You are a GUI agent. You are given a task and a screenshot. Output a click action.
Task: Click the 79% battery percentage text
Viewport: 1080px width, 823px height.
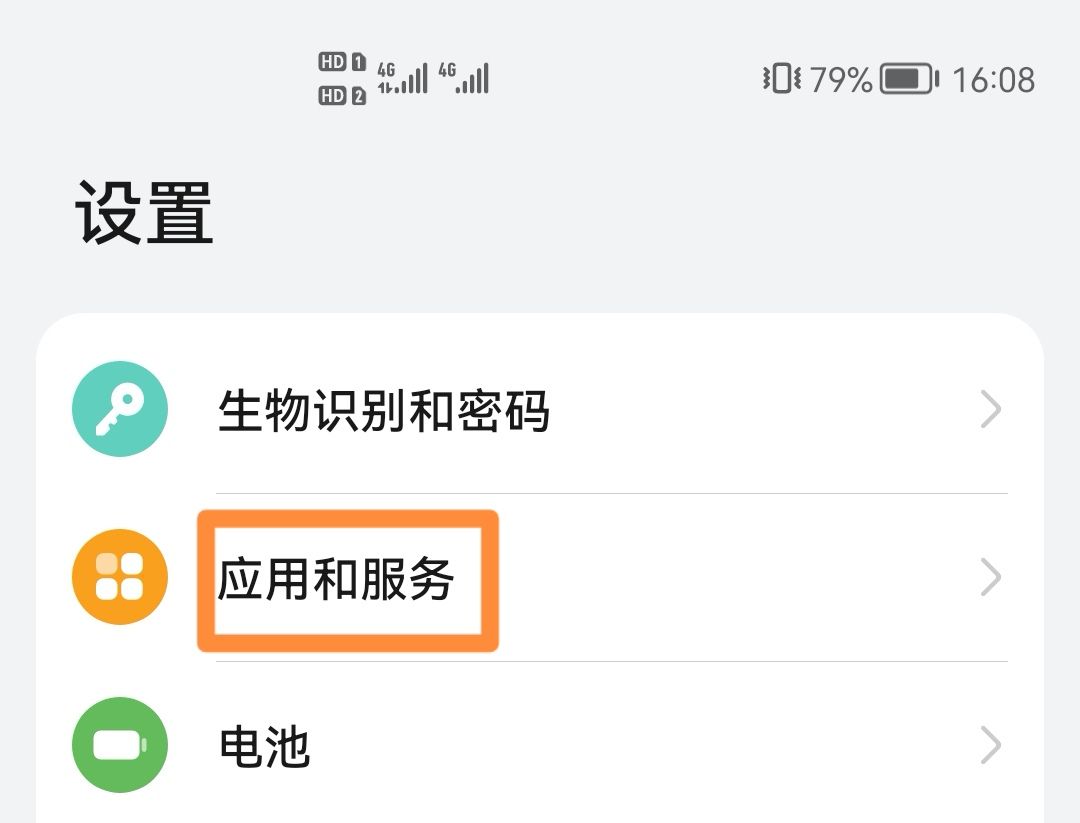tap(841, 79)
